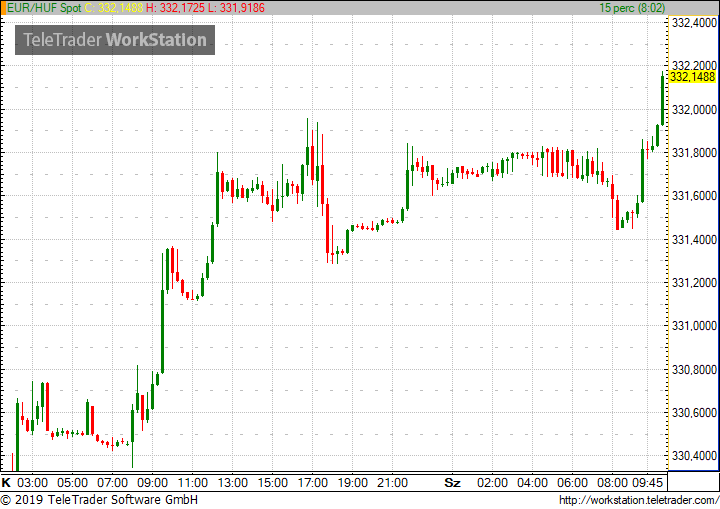Click the yellow 332,1488 current price marker

click(692, 77)
